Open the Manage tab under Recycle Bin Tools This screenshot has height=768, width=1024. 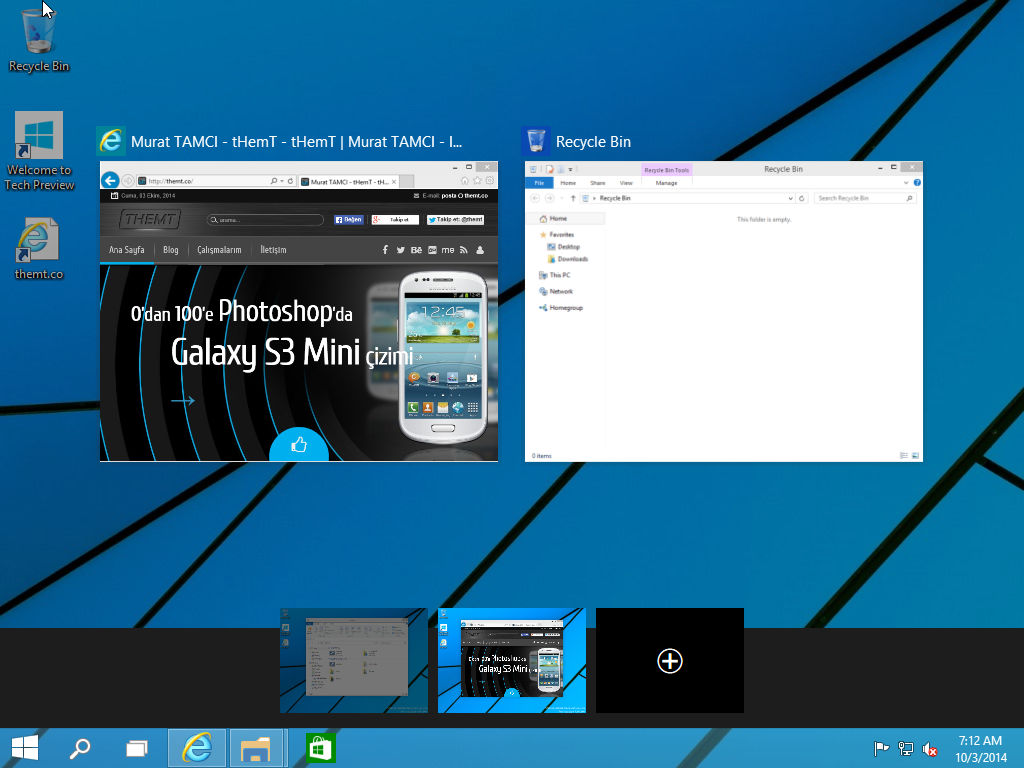(666, 182)
